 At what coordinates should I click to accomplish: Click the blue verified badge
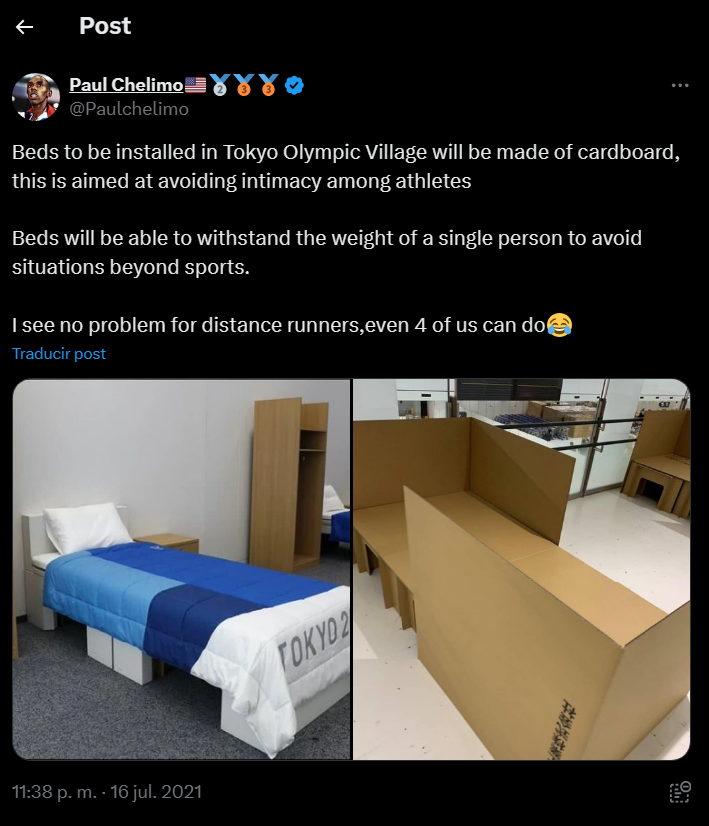click(x=294, y=85)
